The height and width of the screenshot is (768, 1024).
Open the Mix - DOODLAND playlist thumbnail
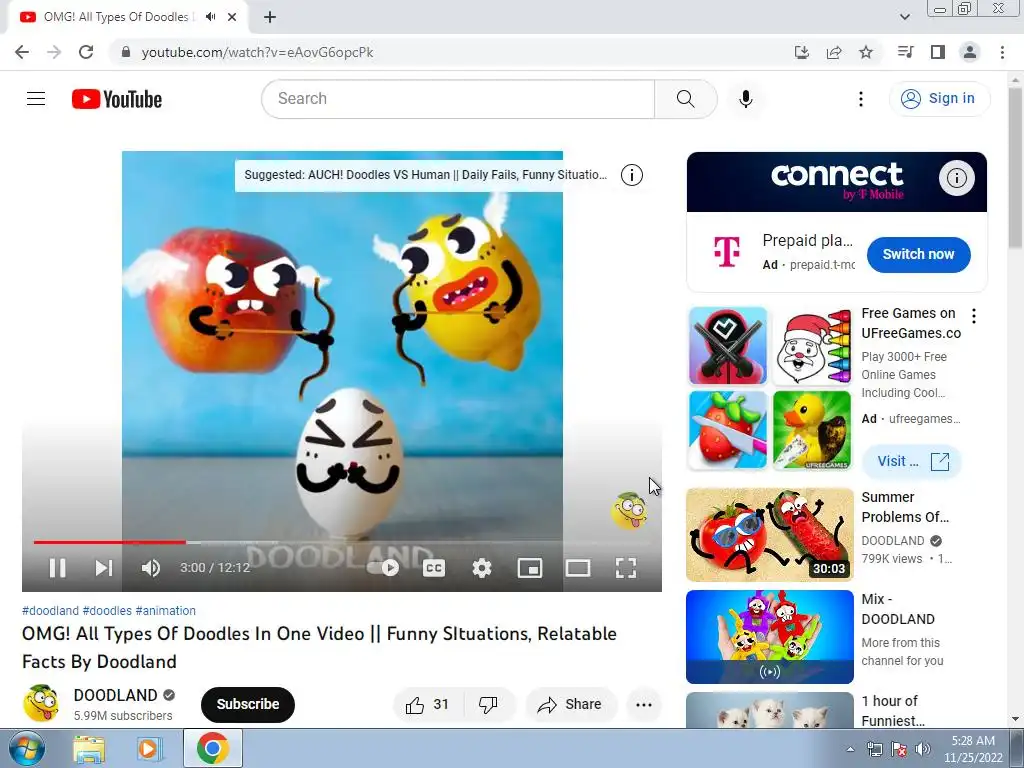(770, 637)
